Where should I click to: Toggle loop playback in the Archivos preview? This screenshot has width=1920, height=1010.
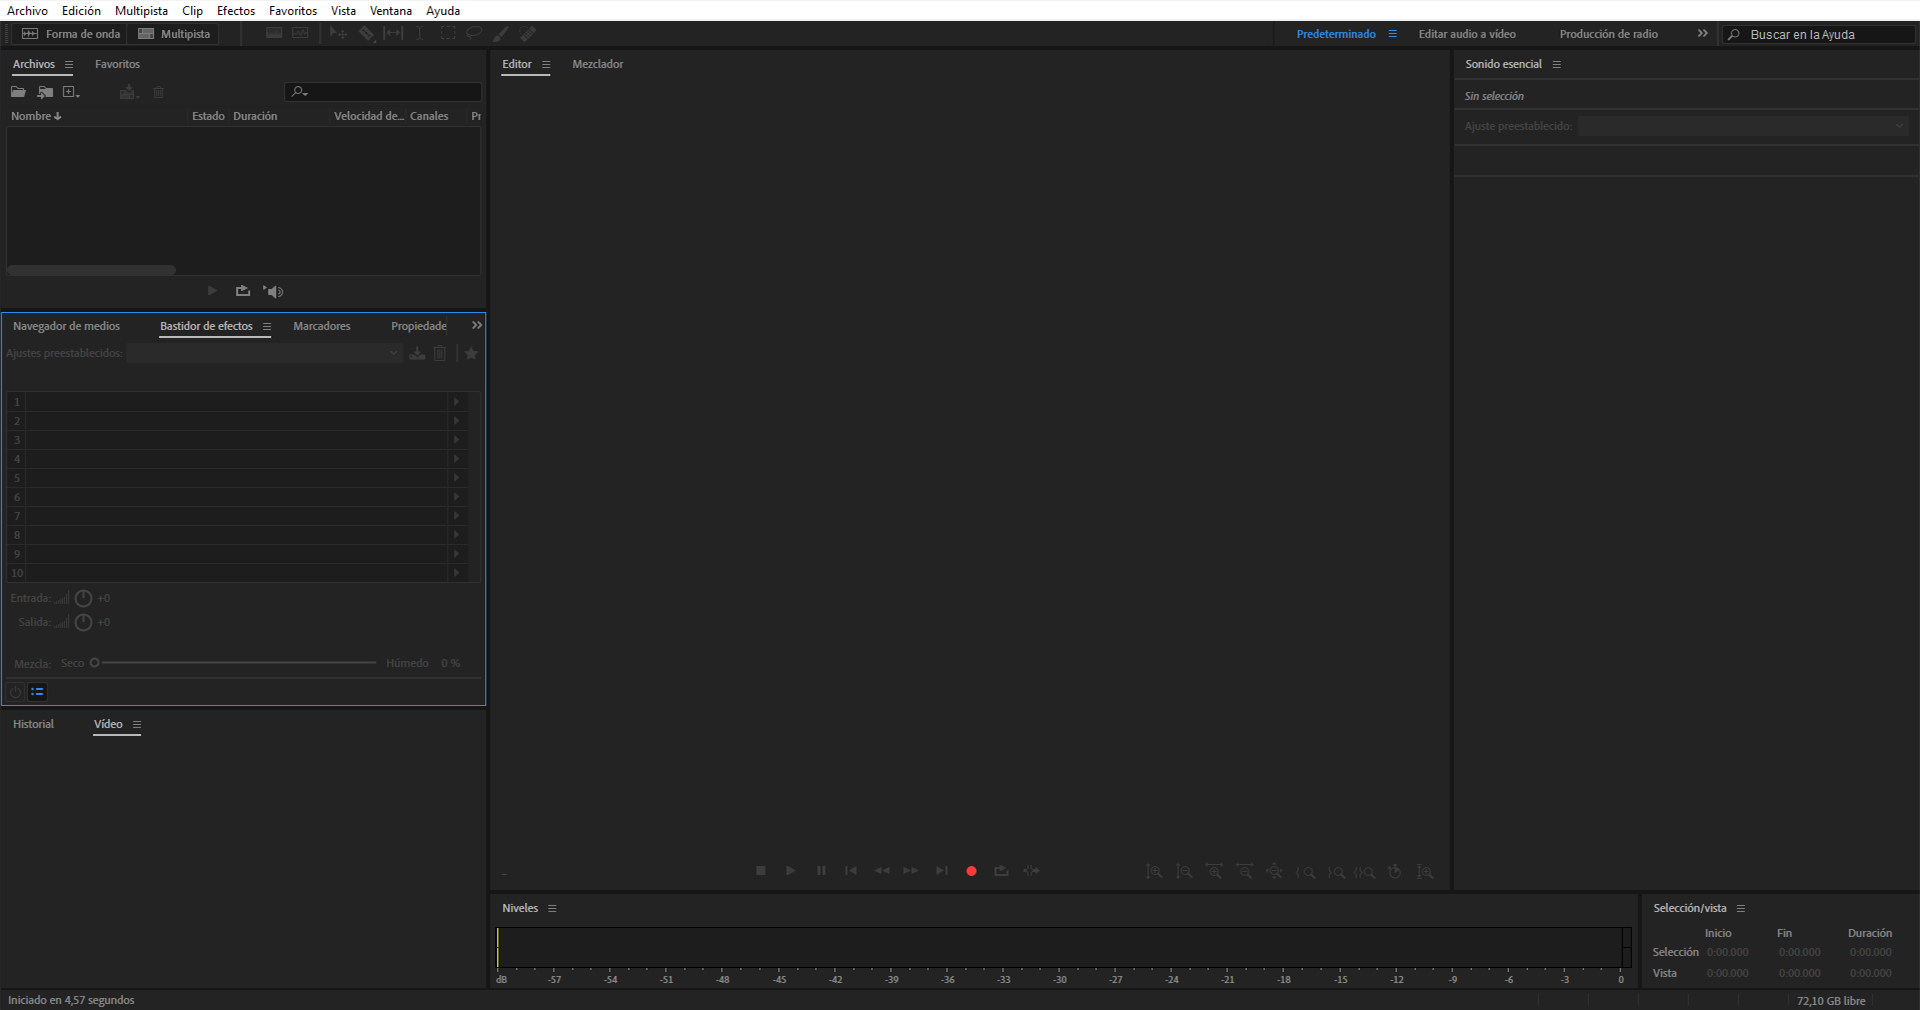pos(242,291)
